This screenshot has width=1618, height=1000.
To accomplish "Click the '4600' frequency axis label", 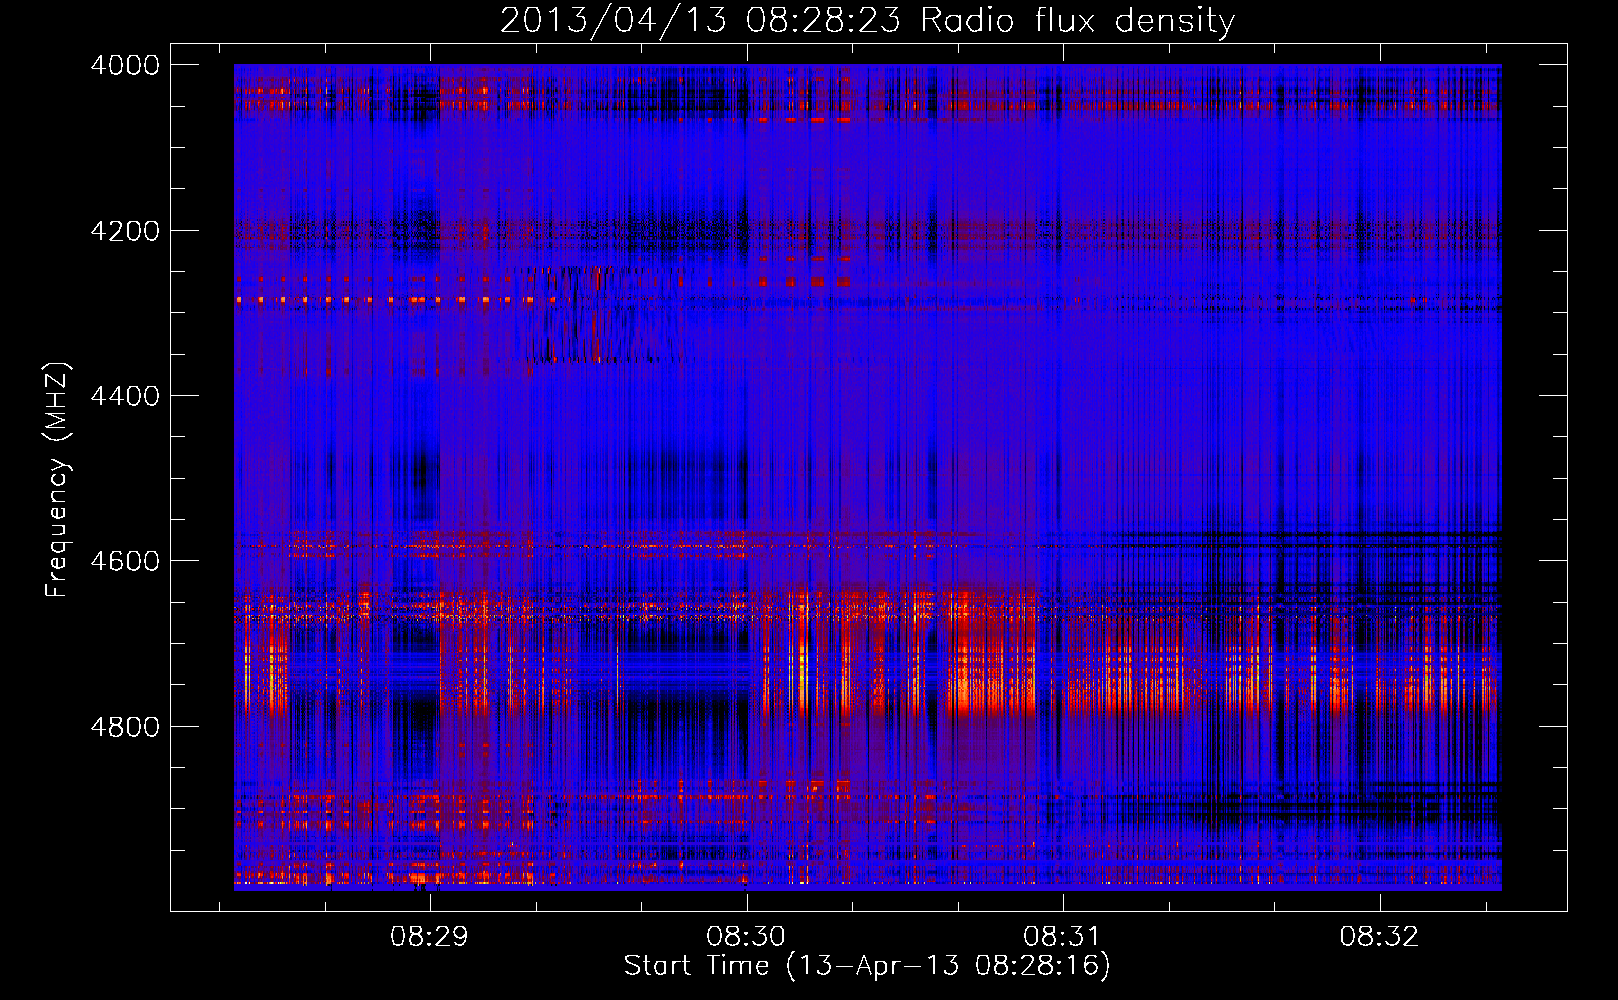I will pyautogui.click(x=125, y=561).
